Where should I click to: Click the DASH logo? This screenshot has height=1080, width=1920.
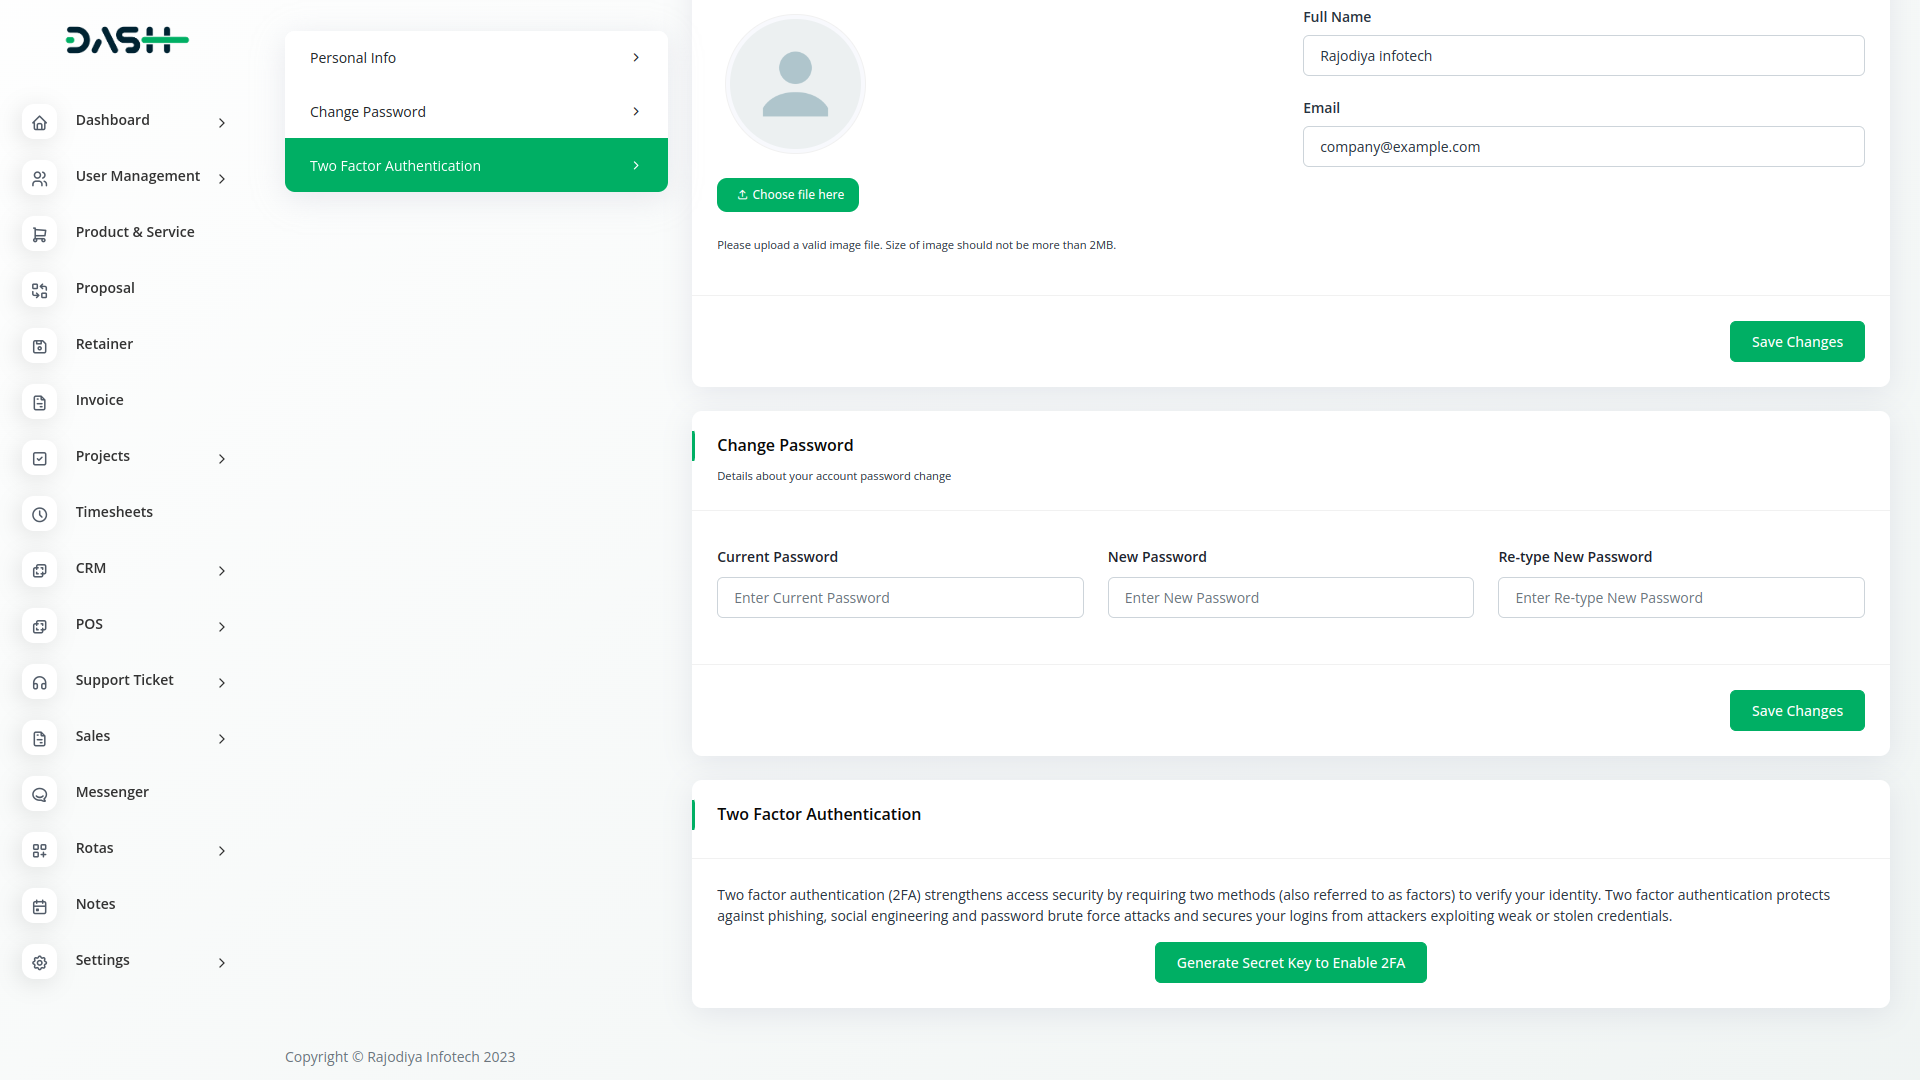127,40
